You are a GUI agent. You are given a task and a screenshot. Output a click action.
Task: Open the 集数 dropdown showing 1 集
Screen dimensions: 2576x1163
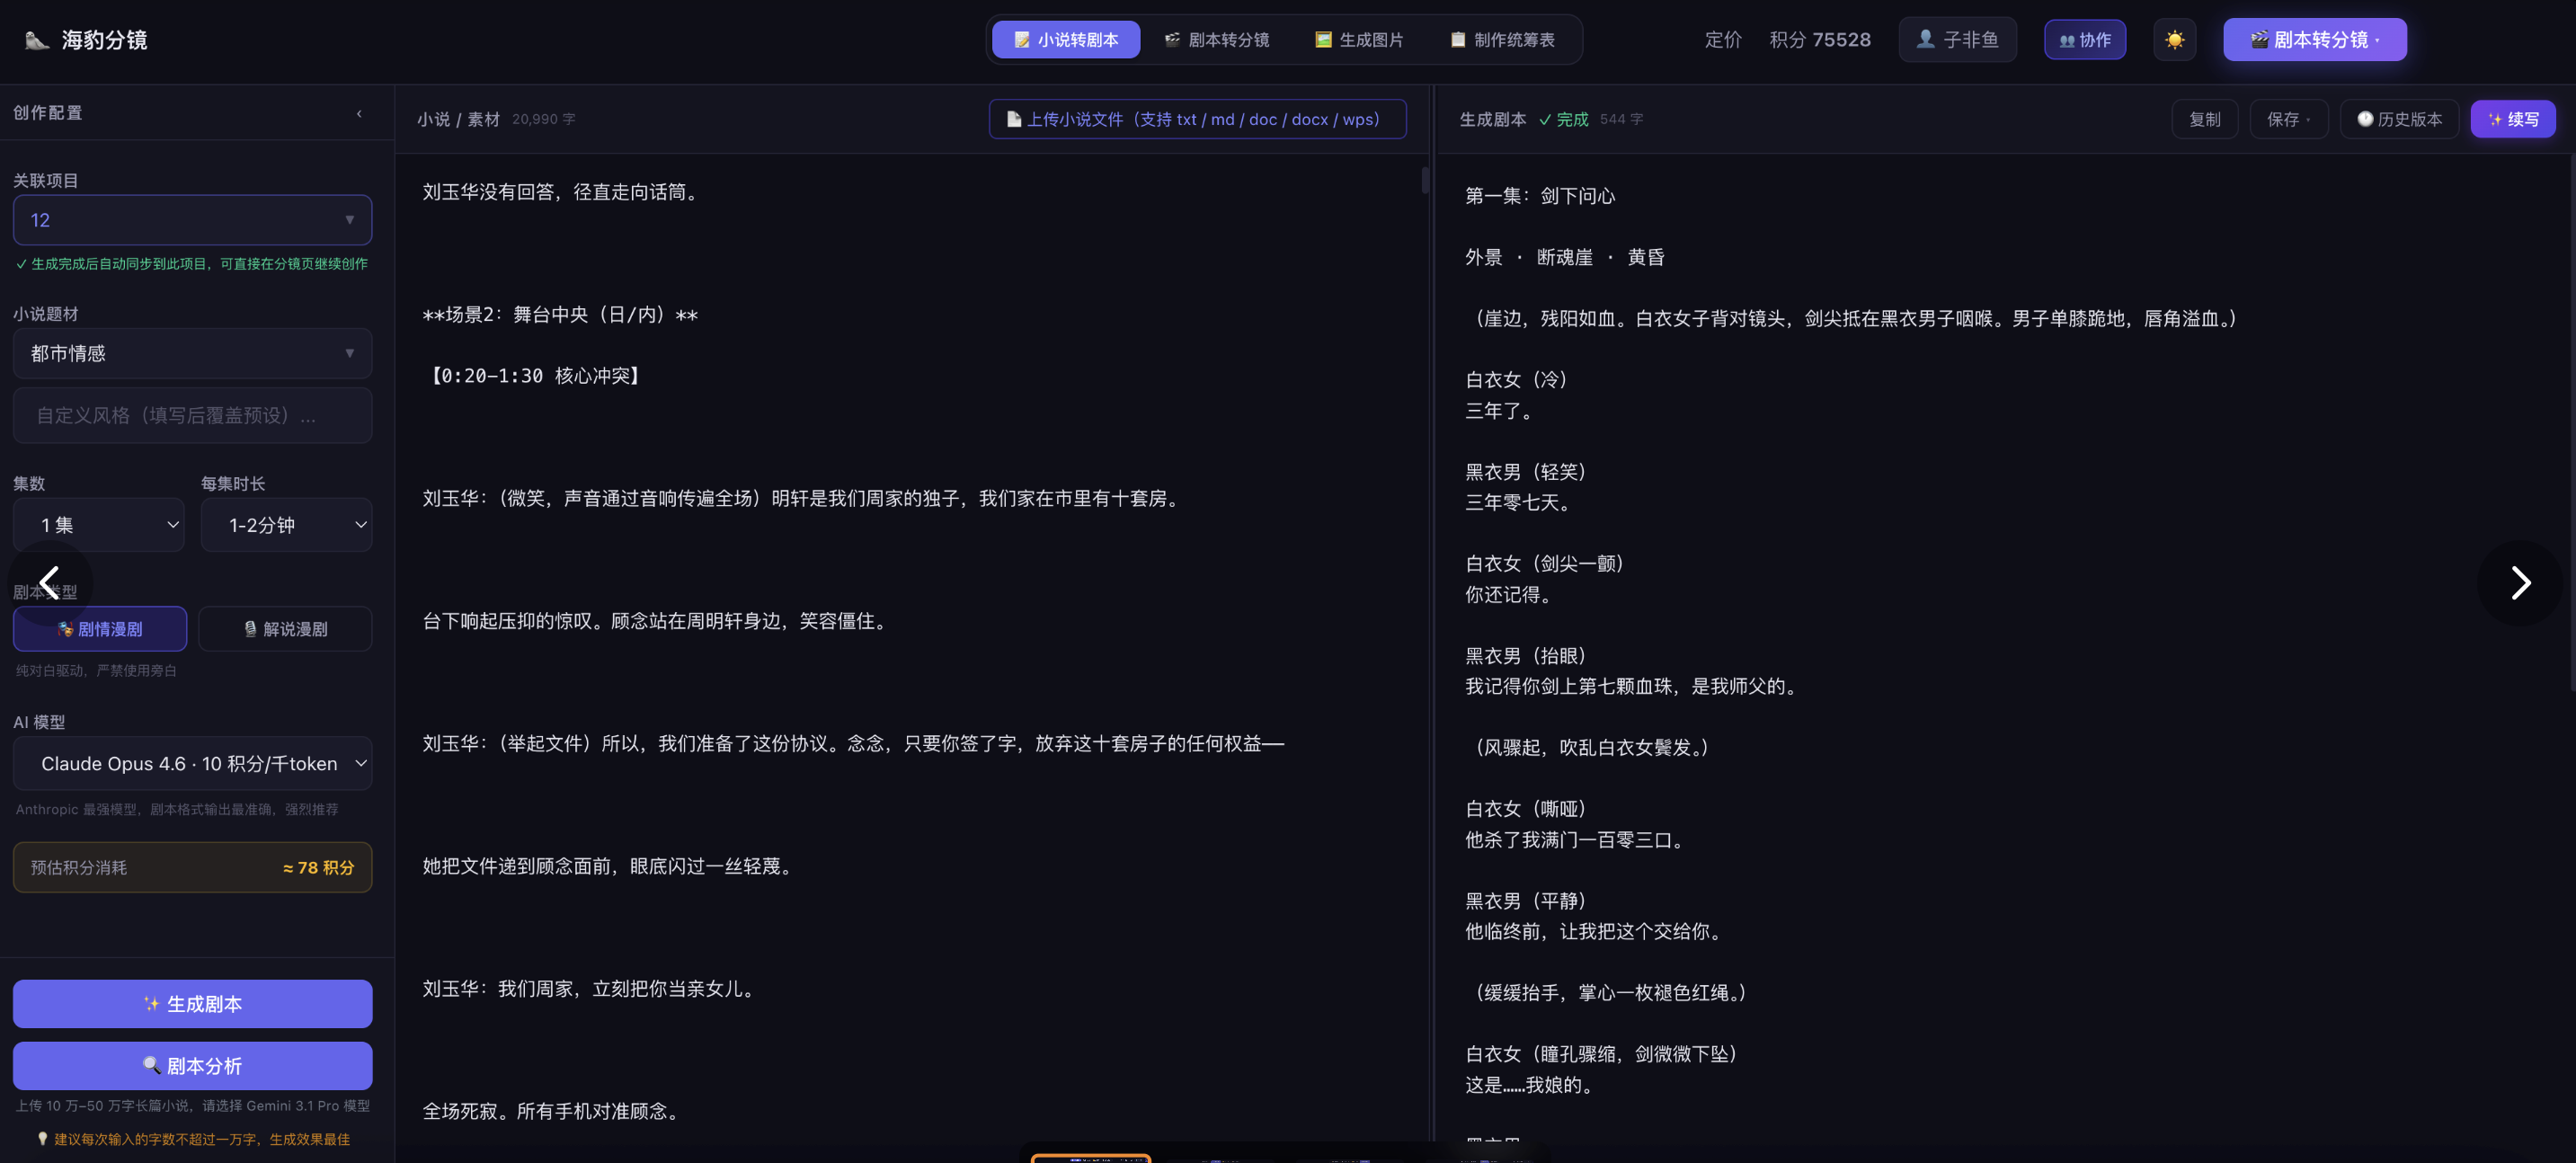[98, 525]
